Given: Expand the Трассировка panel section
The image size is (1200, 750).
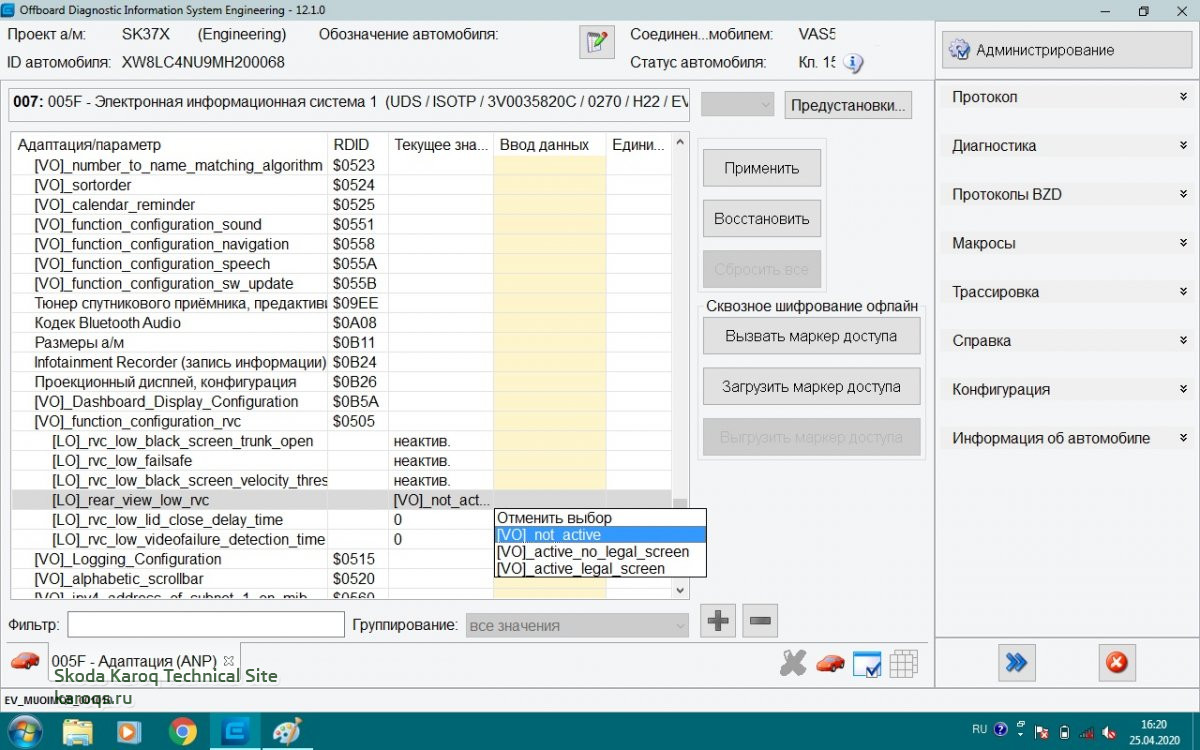Looking at the screenshot, I should point(1067,292).
